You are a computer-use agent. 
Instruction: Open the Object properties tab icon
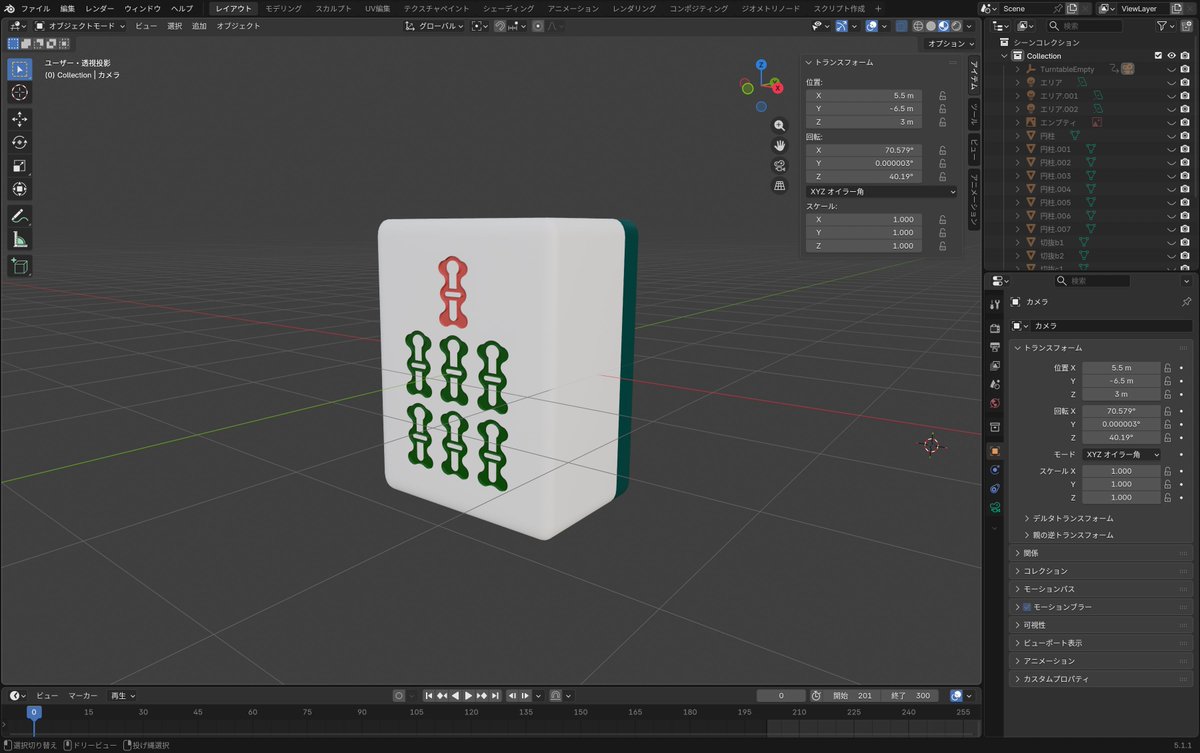[994, 451]
